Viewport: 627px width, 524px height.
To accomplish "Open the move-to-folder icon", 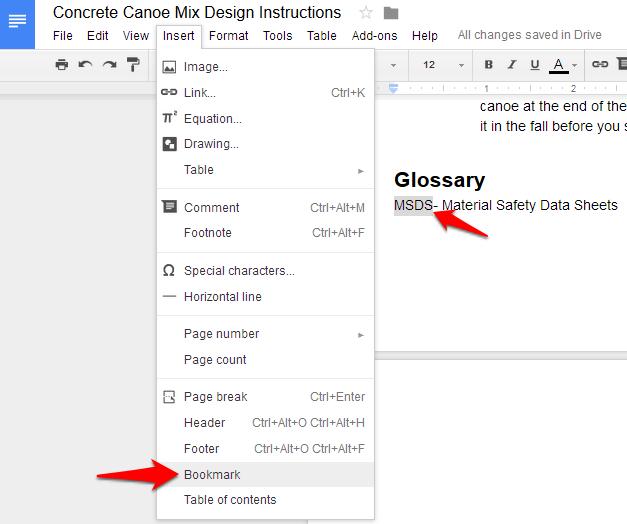I will click(x=391, y=13).
